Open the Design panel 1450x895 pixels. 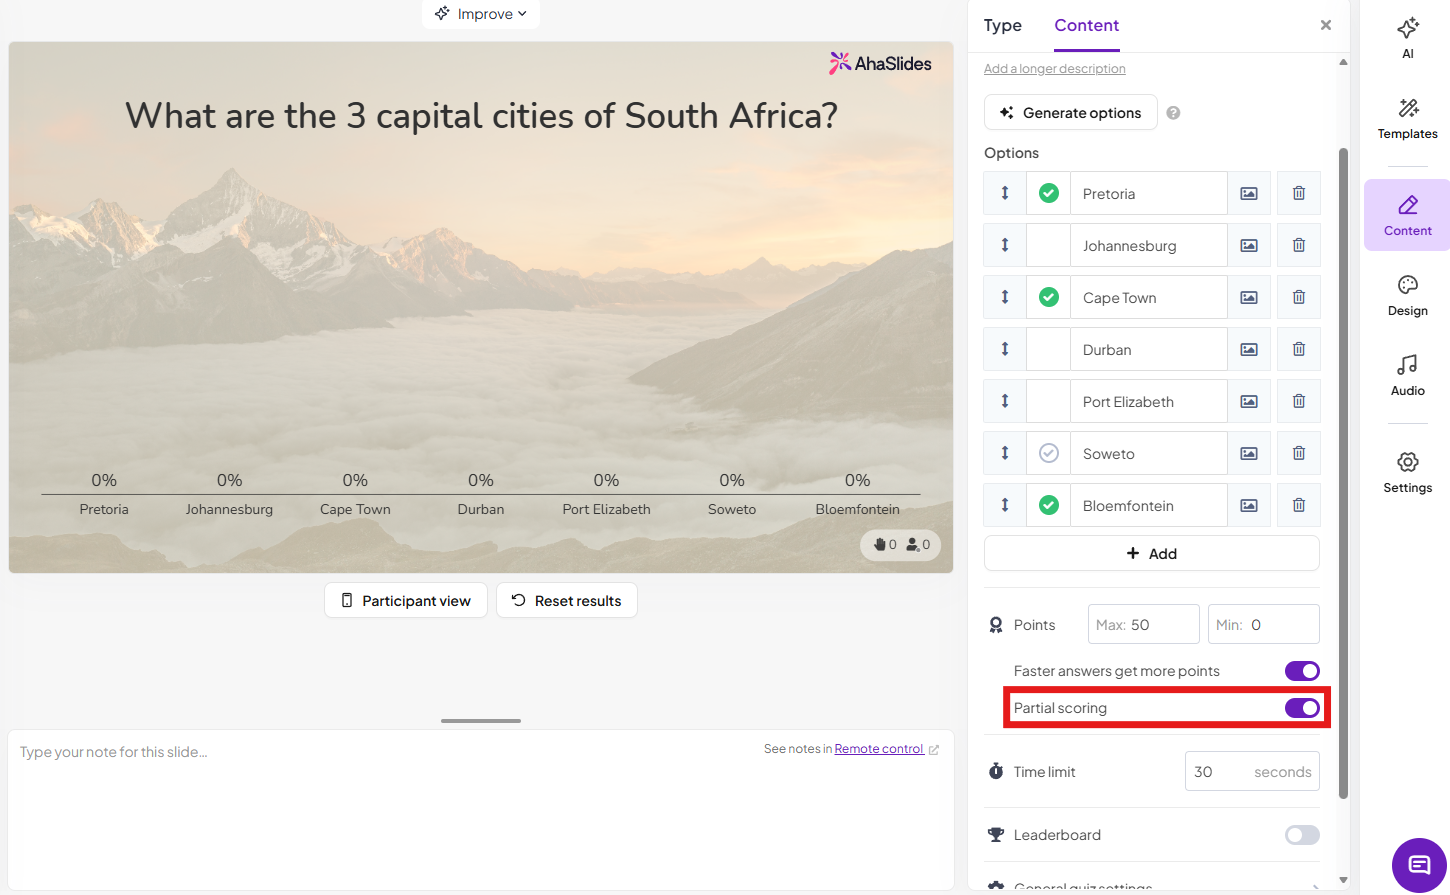click(x=1407, y=296)
